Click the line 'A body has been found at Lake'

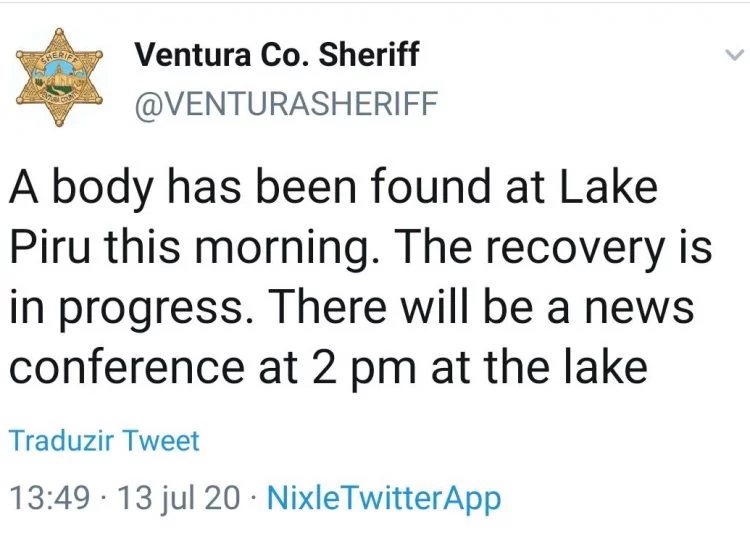tap(333, 187)
